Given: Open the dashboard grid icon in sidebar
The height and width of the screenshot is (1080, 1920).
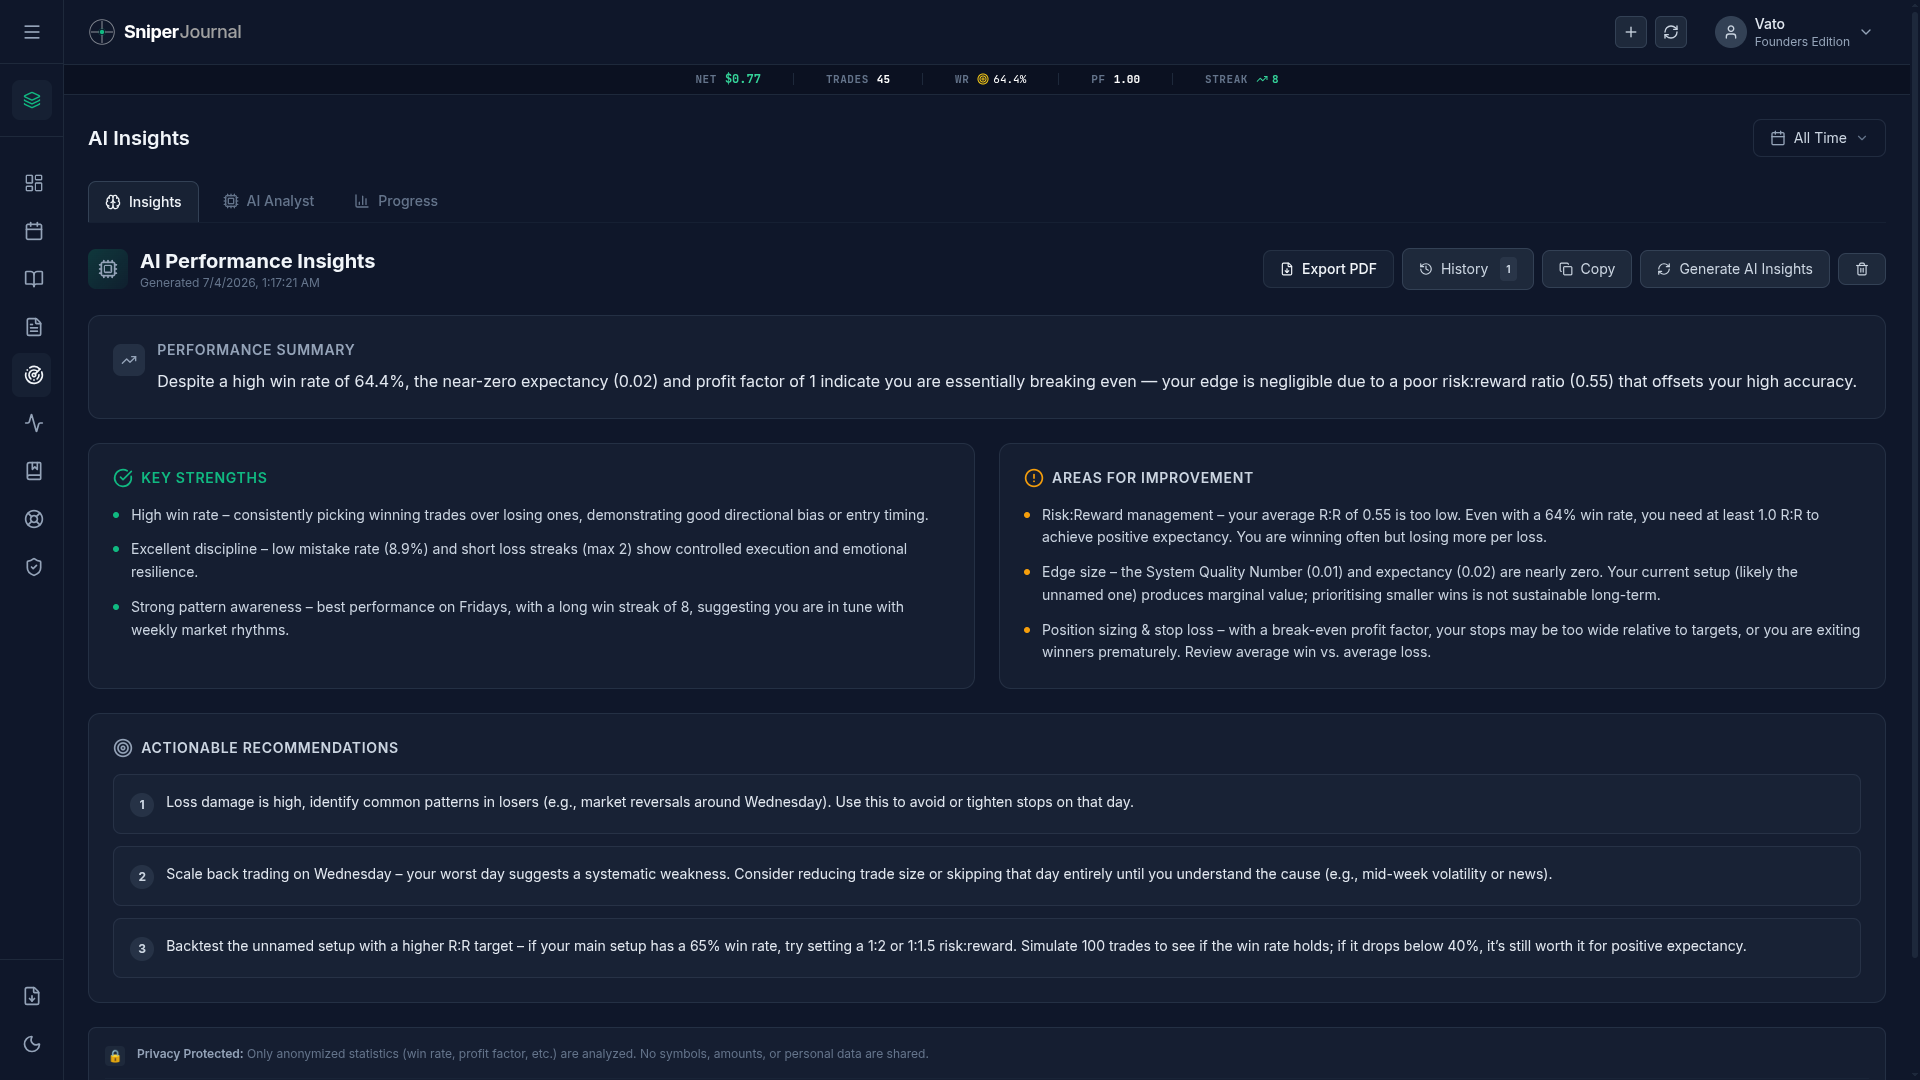Looking at the screenshot, I should (34, 183).
